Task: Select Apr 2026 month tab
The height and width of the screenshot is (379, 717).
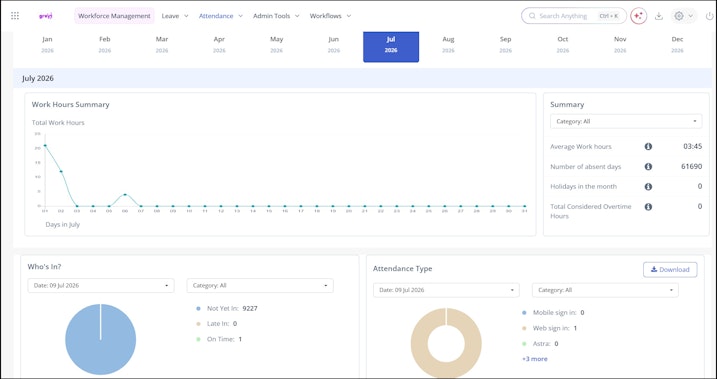Action: [x=219, y=44]
